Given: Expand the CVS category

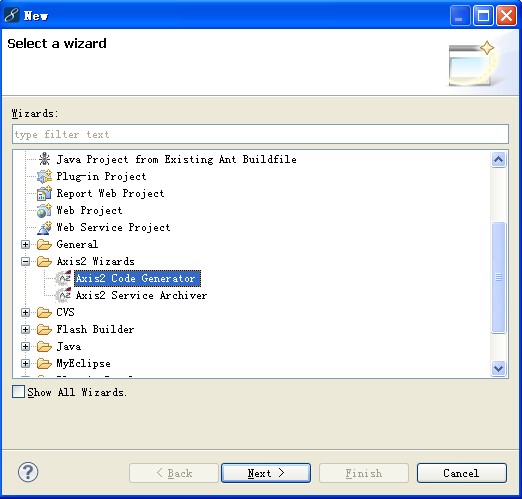Looking at the screenshot, I should coord(25,312).
